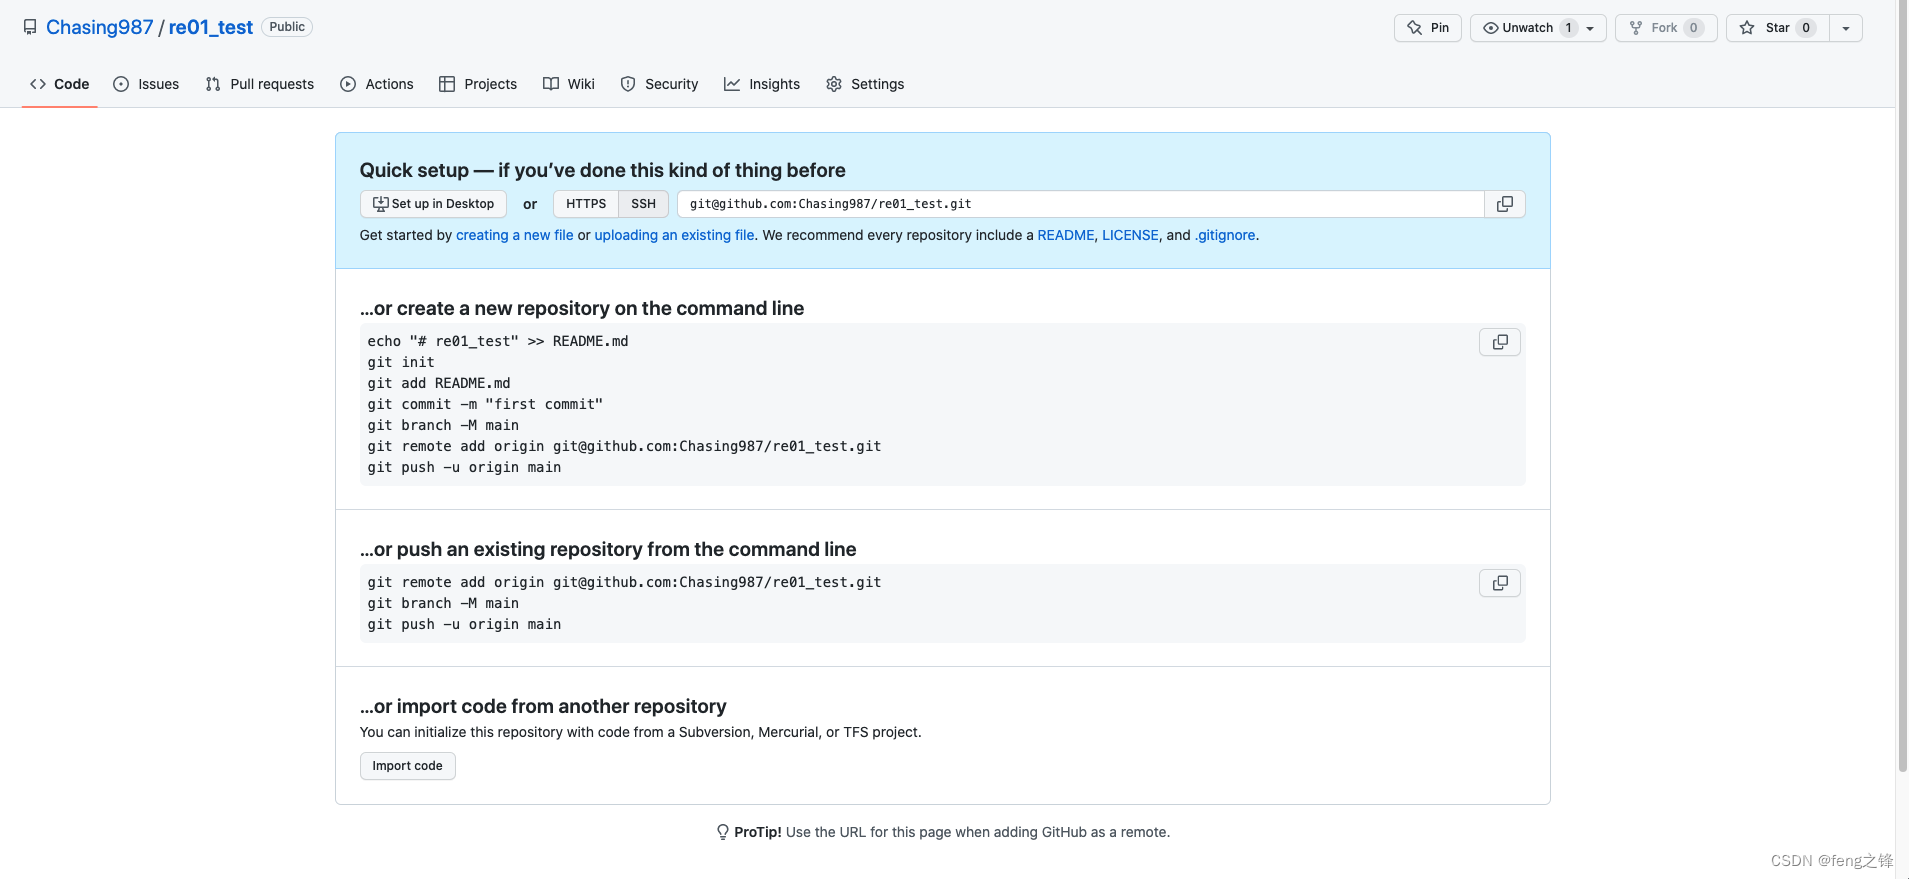The height and width of the screenshot is (879, 1909).
Task: Select the SSH protocol option
Action: pos(643,204)
